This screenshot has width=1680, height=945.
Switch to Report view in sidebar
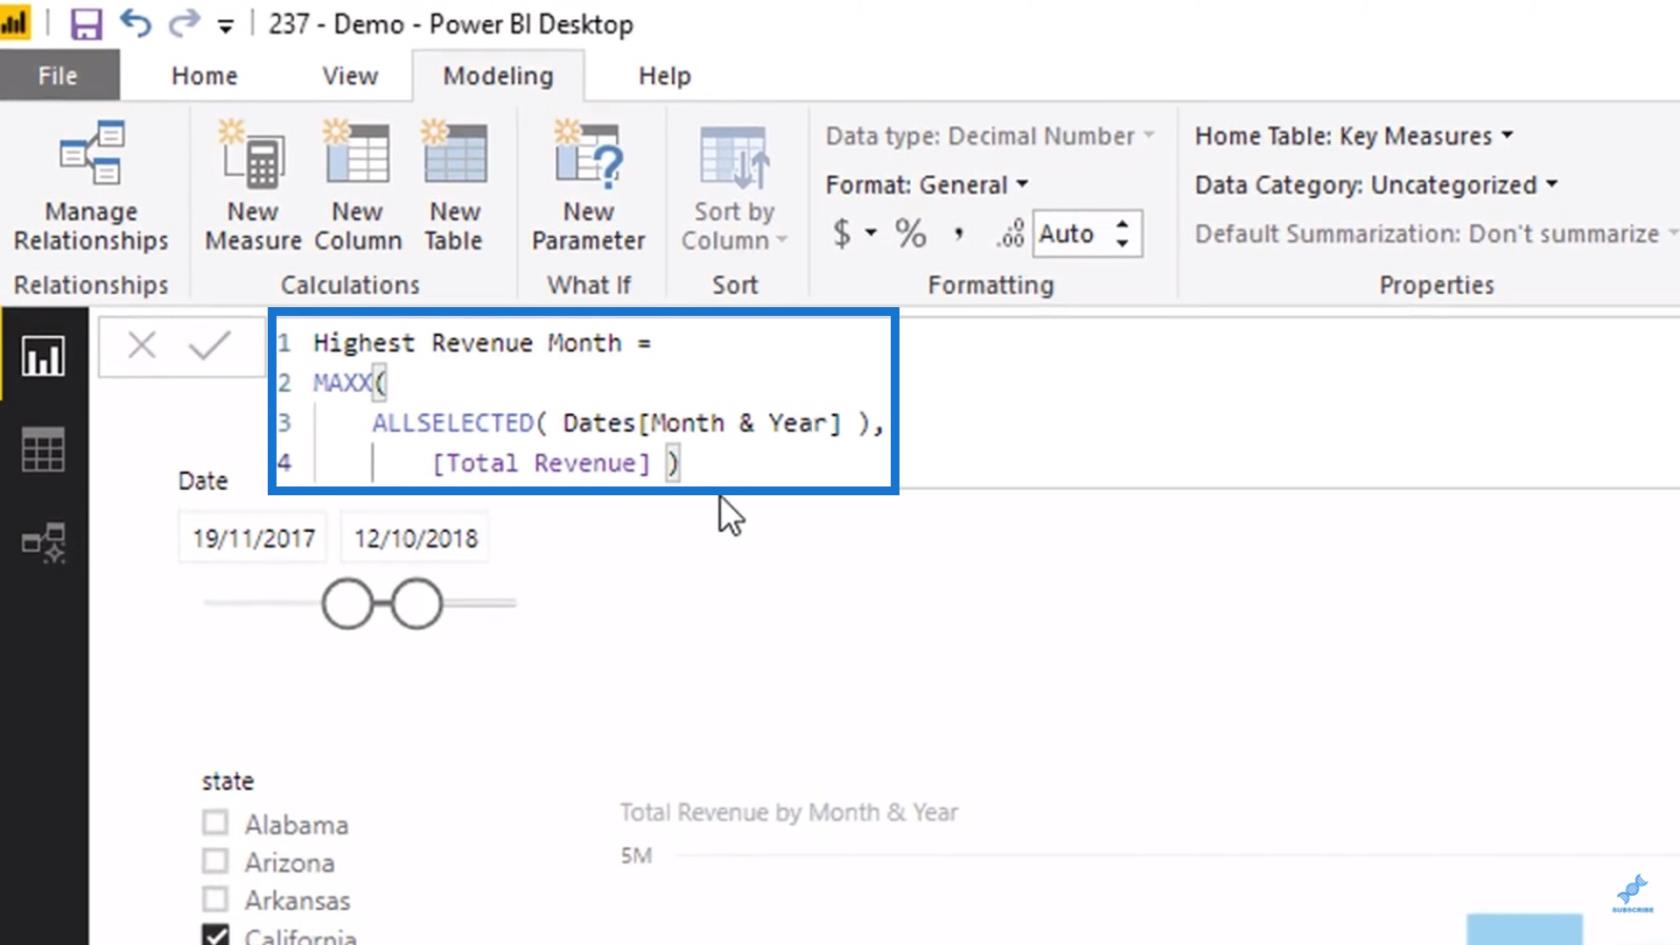pos(44,357)
